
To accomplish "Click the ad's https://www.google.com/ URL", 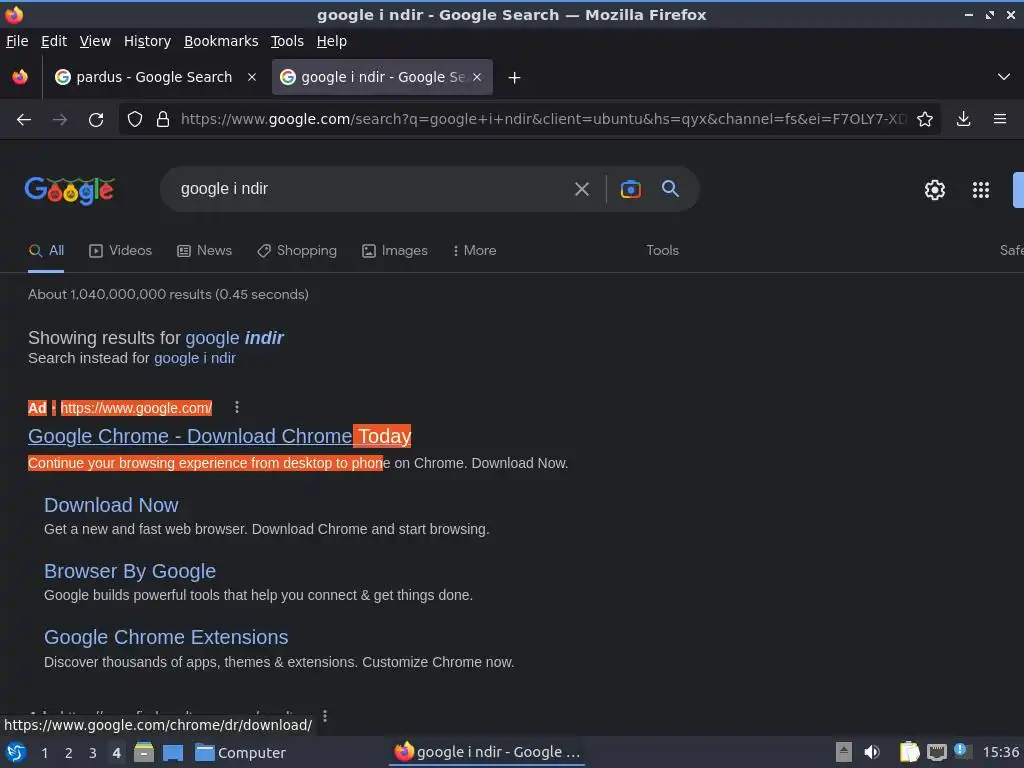I will coord(136,408).
